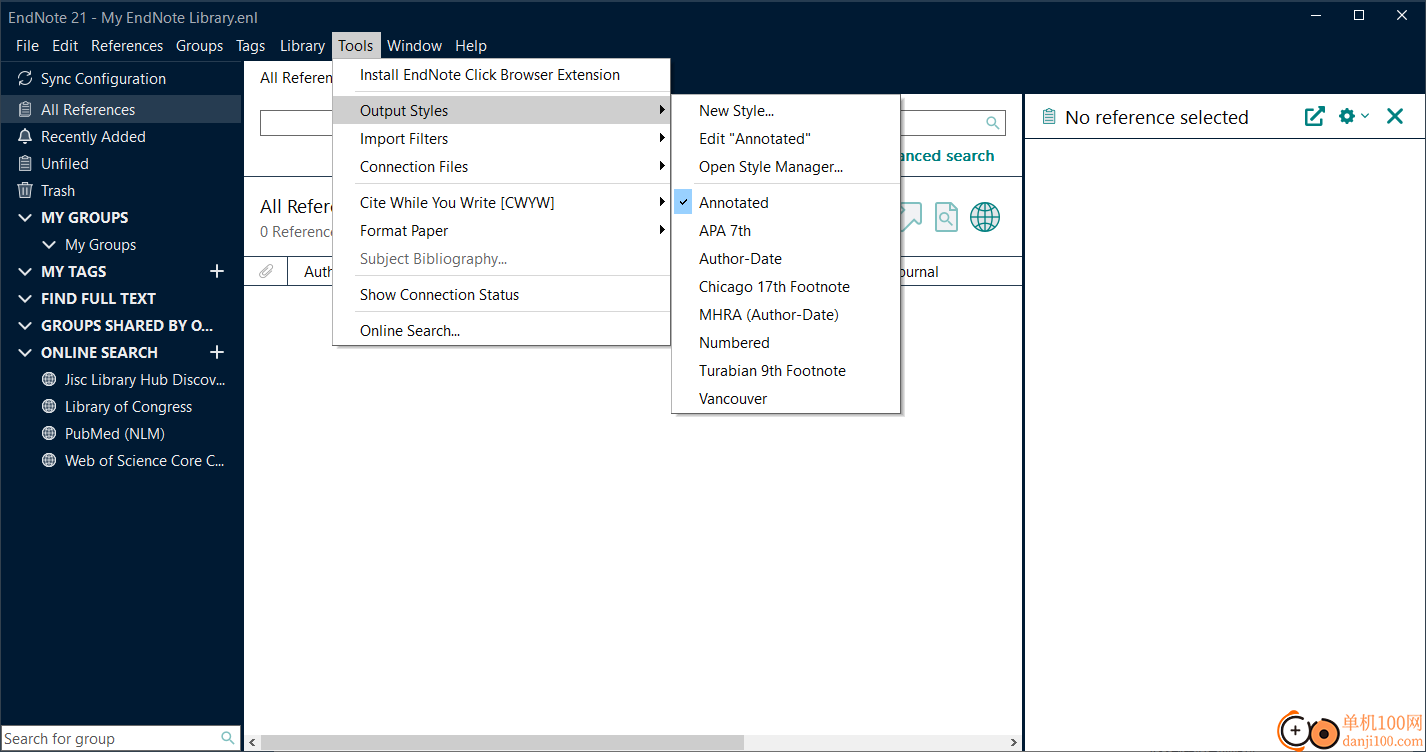Choose Install EndNote Click Browser Extension
Viewport: 1426px width, 752px height.
(501, 75)
